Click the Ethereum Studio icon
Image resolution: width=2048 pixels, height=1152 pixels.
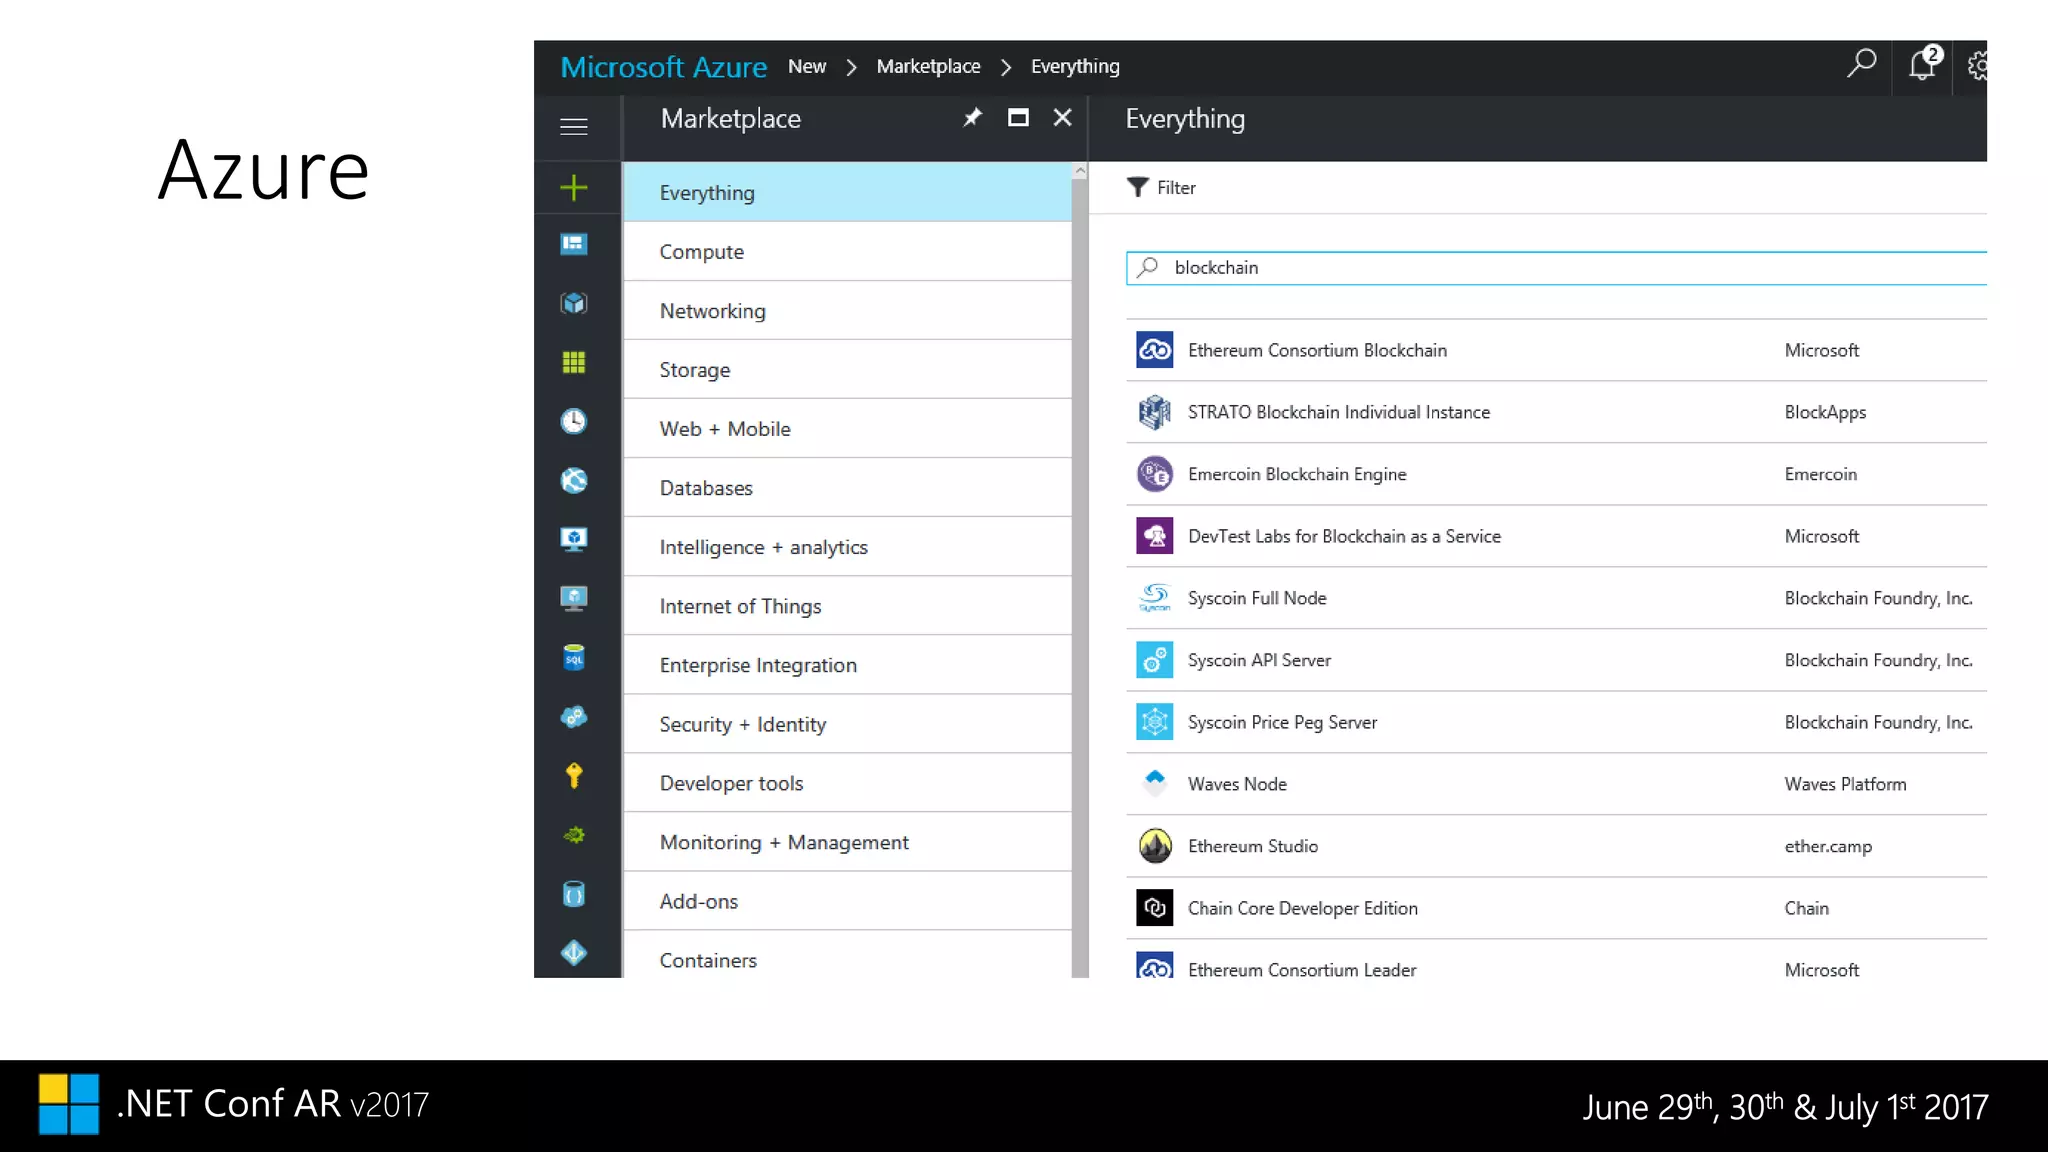[x=1155, y=846]
